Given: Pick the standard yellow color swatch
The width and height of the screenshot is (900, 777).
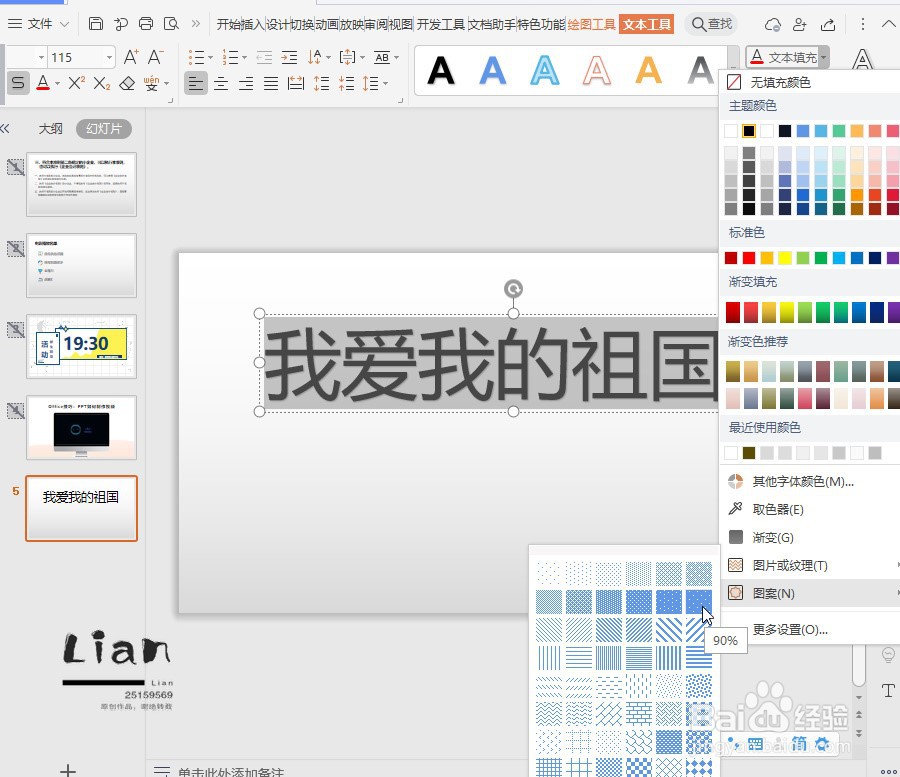Looking at the screenshot, I should click(x=785, y=258).
